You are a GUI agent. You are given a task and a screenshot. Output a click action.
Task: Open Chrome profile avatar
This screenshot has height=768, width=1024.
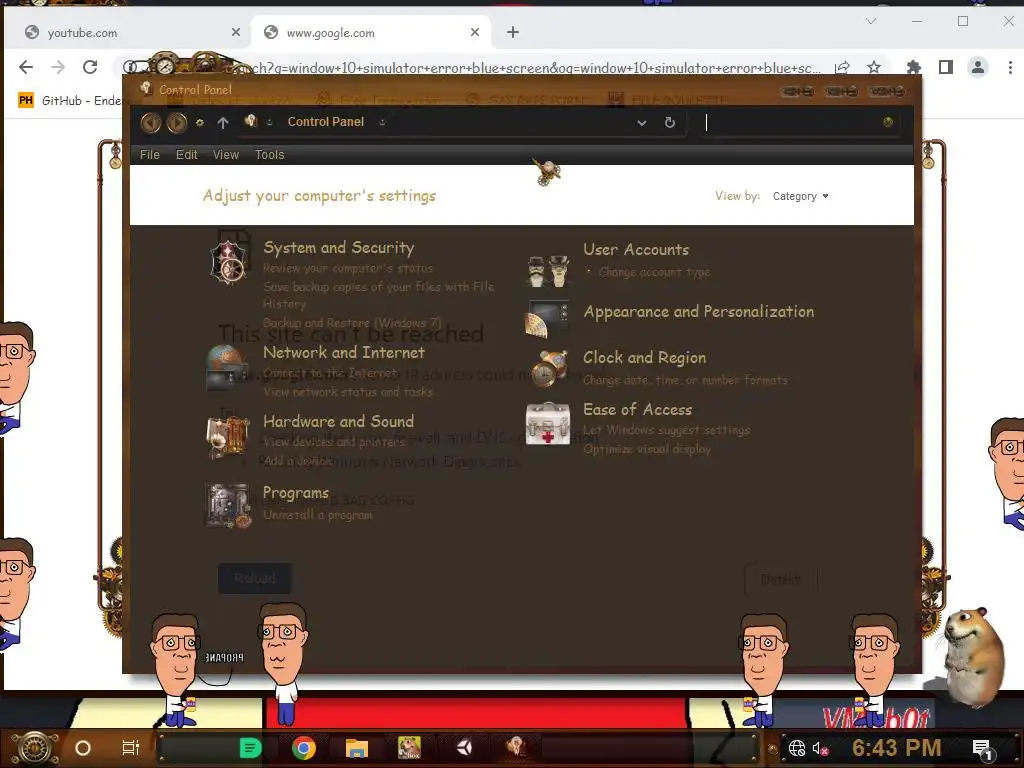(978, 67)
